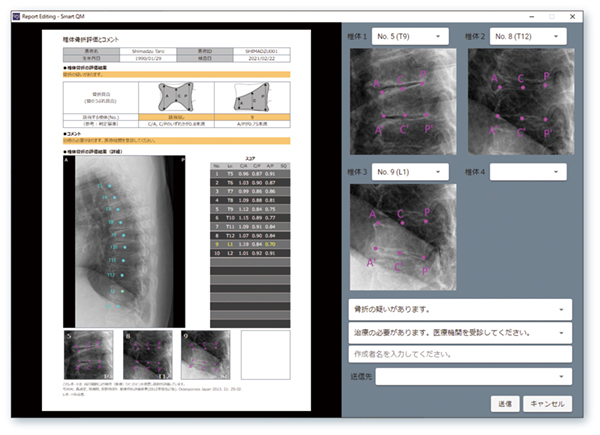Image resolution: width=600 pixels, height=435 pixels.
Task: Open the 治療の必要があります comment dropdown
Action: (460, 332)
